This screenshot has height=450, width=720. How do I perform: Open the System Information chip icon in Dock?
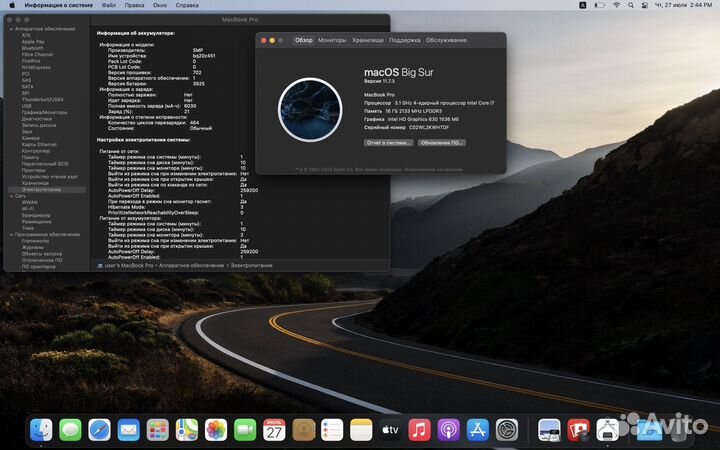(x=608, y=430)
